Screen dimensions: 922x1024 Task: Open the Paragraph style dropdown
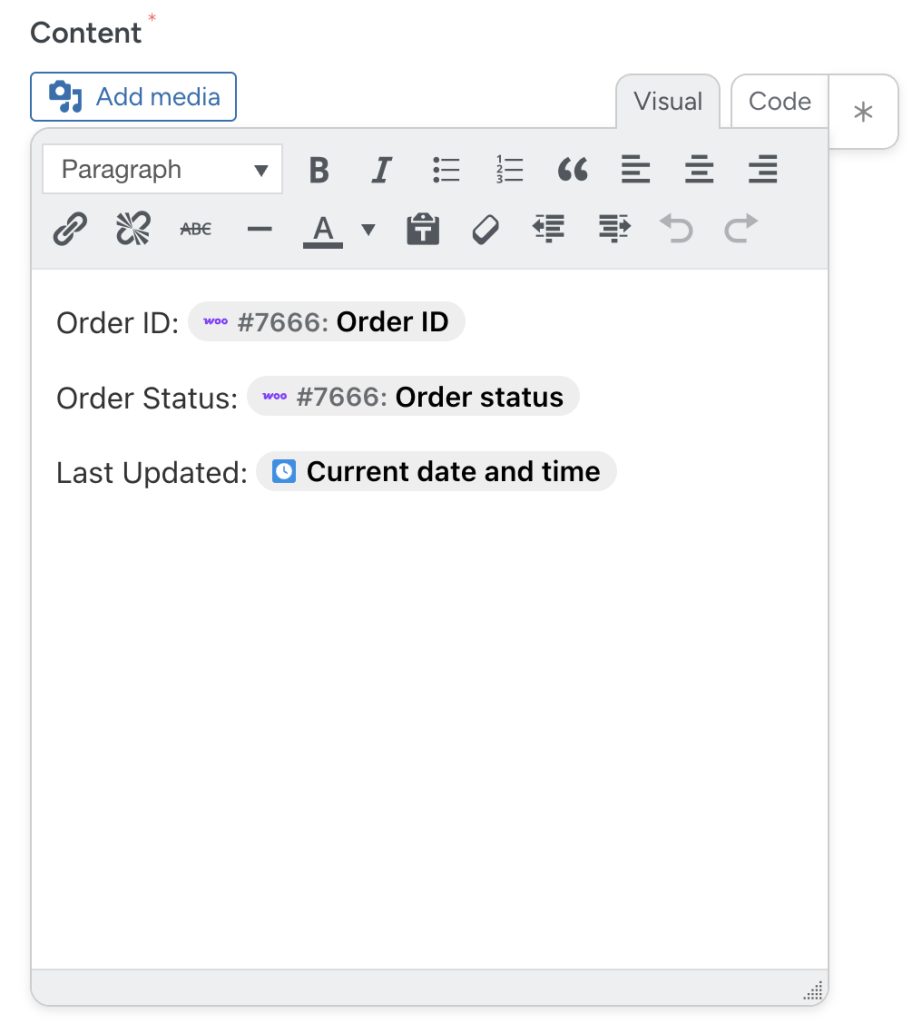162,169
